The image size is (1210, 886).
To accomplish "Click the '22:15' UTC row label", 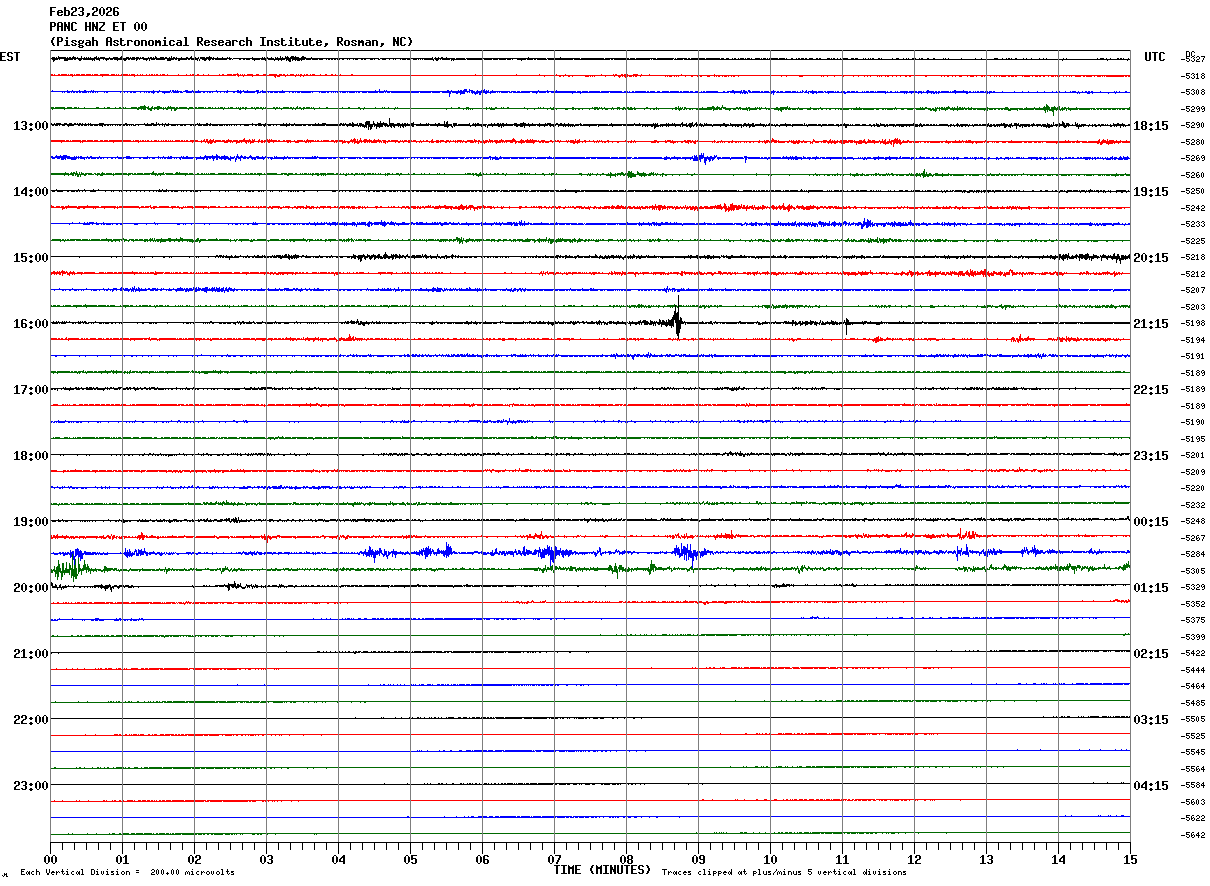I will pyautogui.click(x=1151, y=390).
